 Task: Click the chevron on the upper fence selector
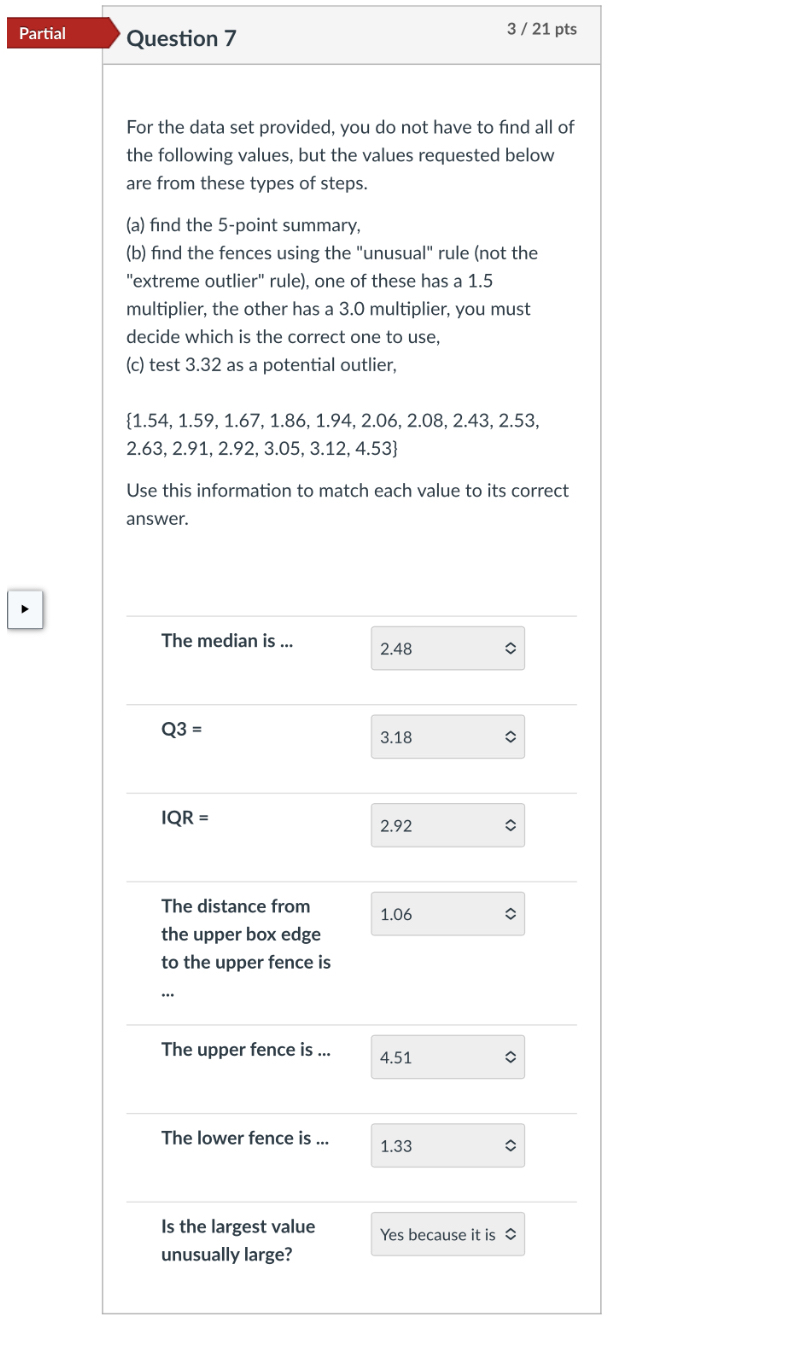pos(510,1057)
